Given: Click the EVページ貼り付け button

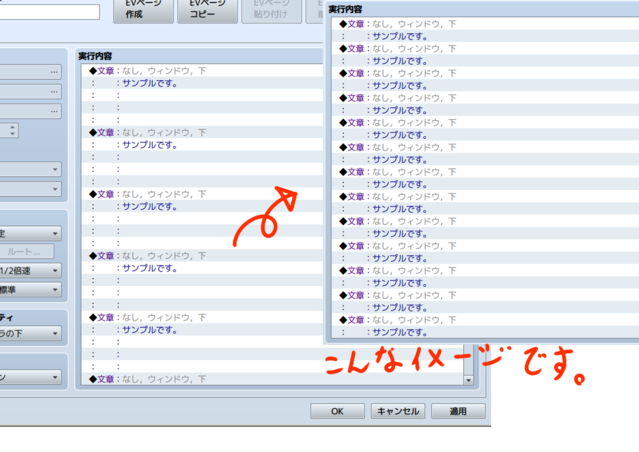Looking at the screenshot, I should coord(271,11).
